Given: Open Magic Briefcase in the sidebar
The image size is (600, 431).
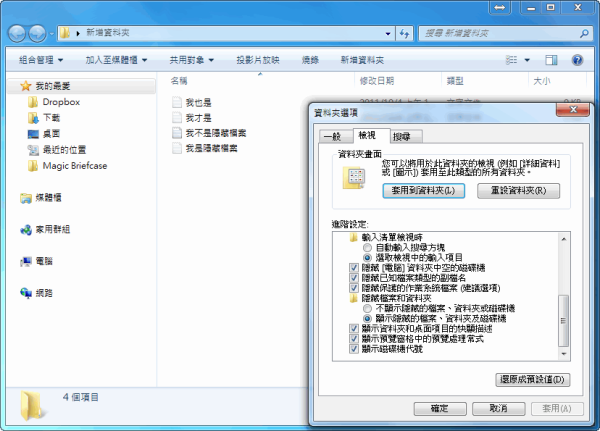Looking at the screenshot, I should [75, 166].
